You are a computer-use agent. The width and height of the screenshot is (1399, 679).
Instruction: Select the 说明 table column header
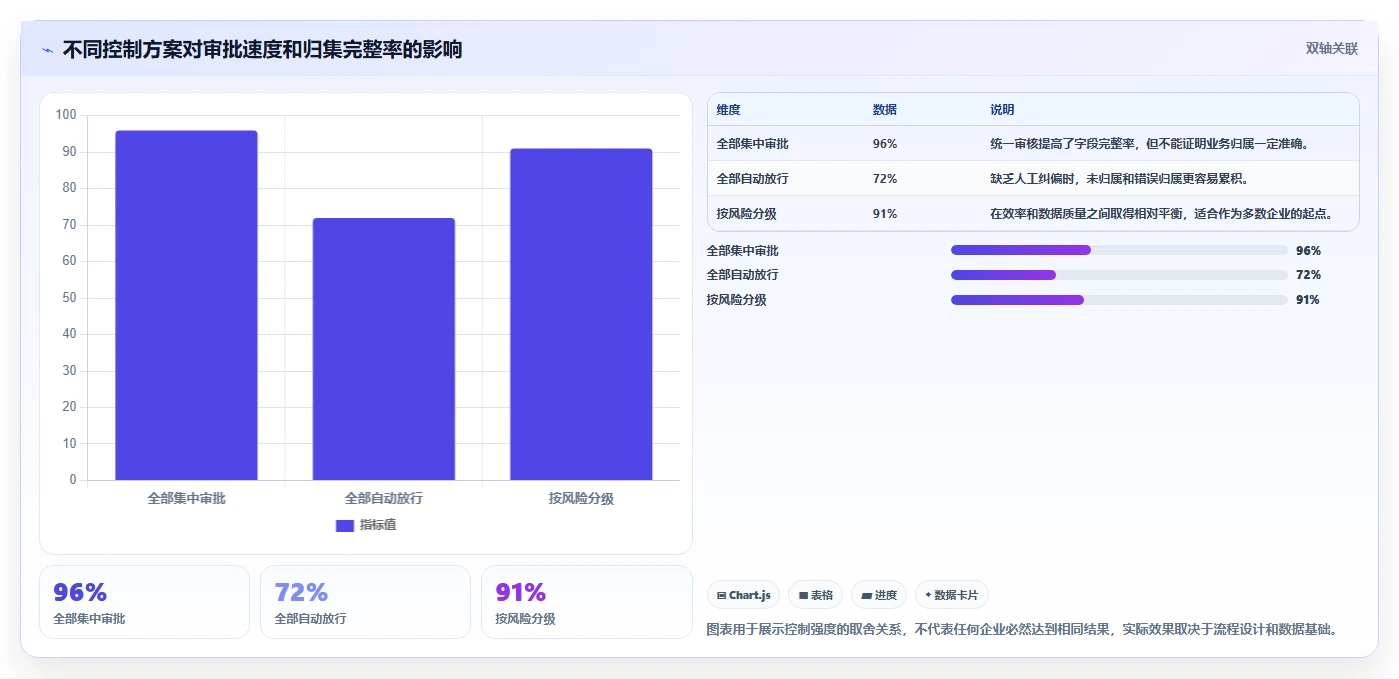click(x=1002, y=110)
